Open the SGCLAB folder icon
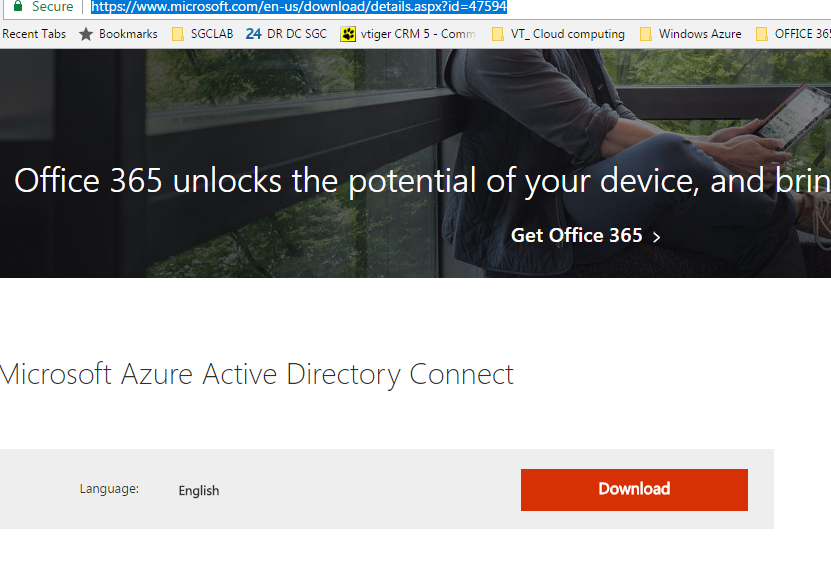This screenshot has height=577, width=831. pyautogui.click(x=178, y=34)
